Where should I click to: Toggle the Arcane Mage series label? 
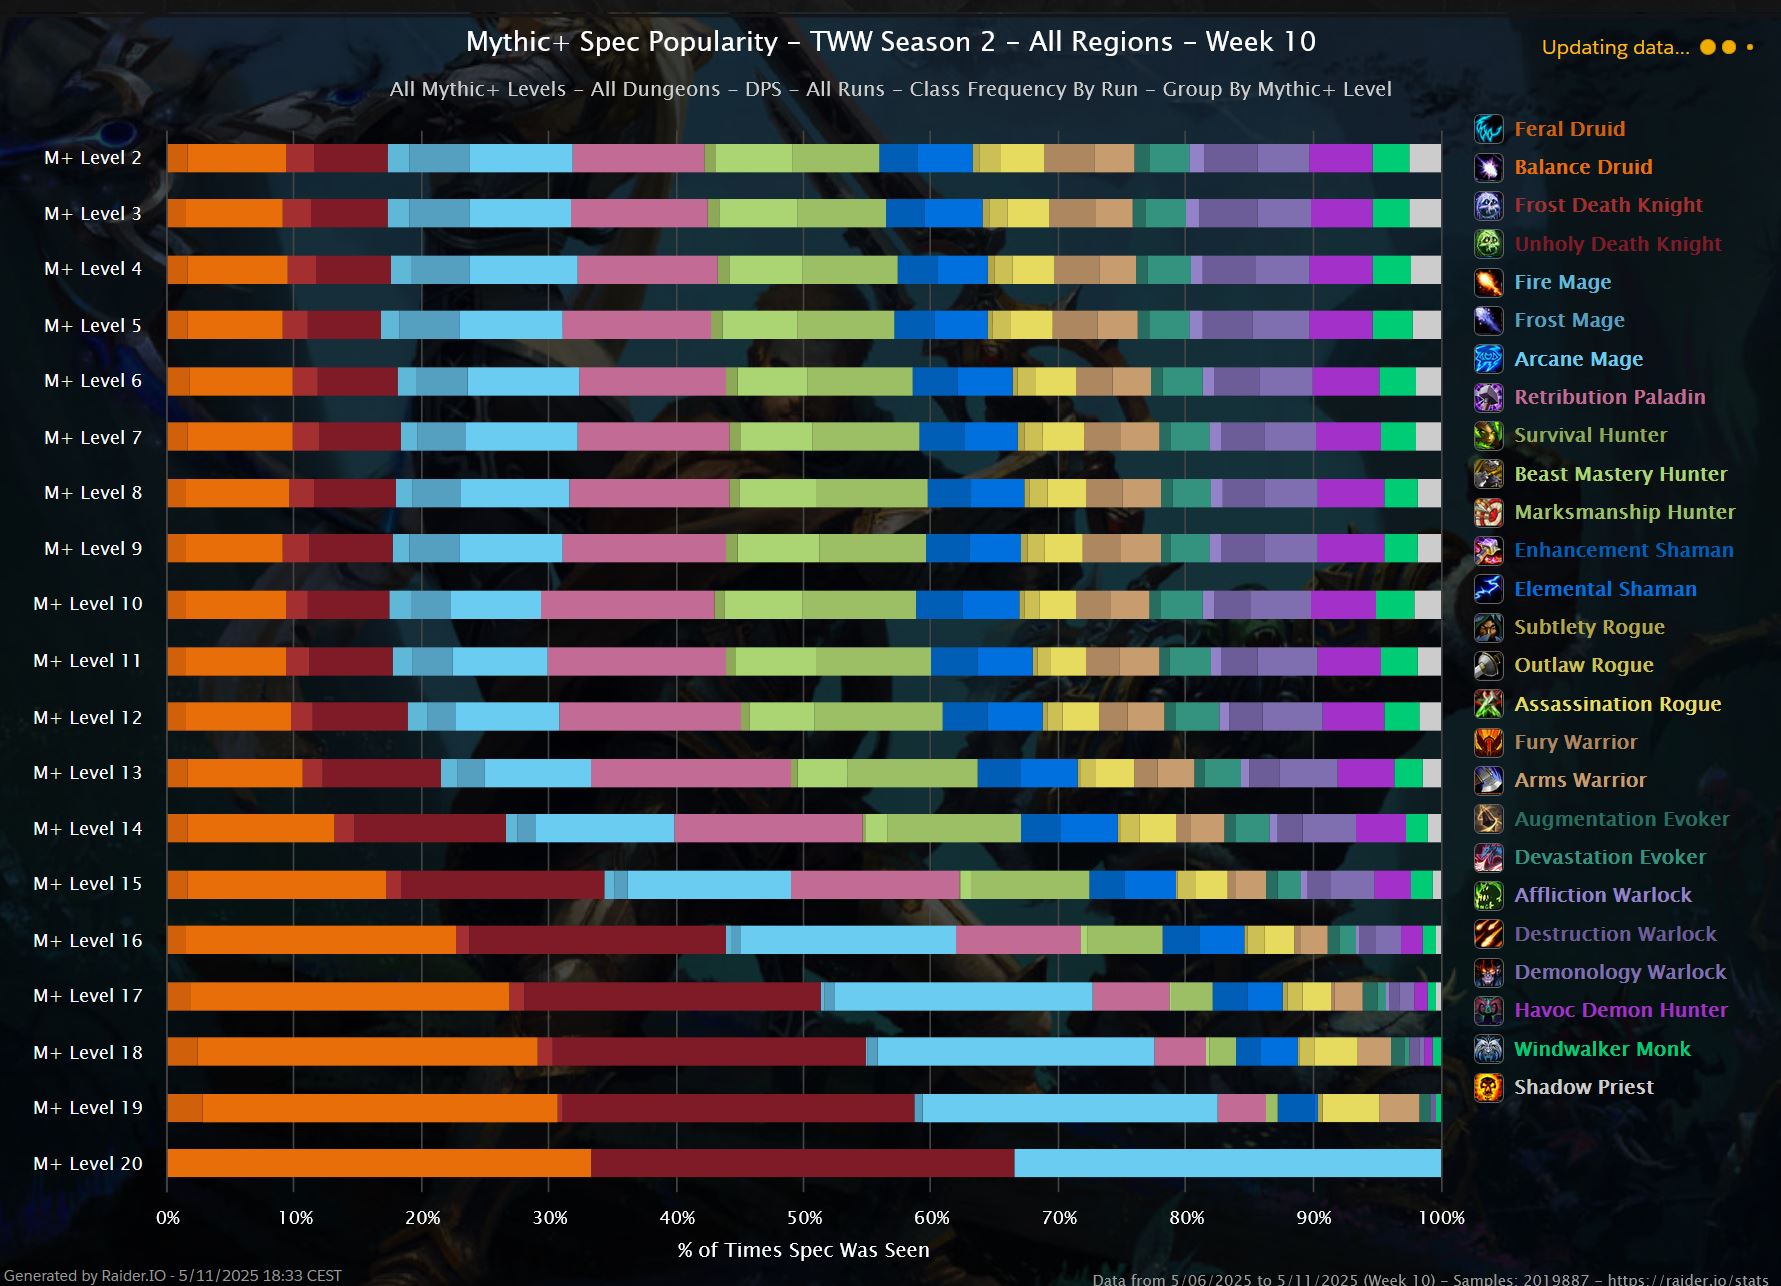pyautogui.click(x=1578, y=359)
